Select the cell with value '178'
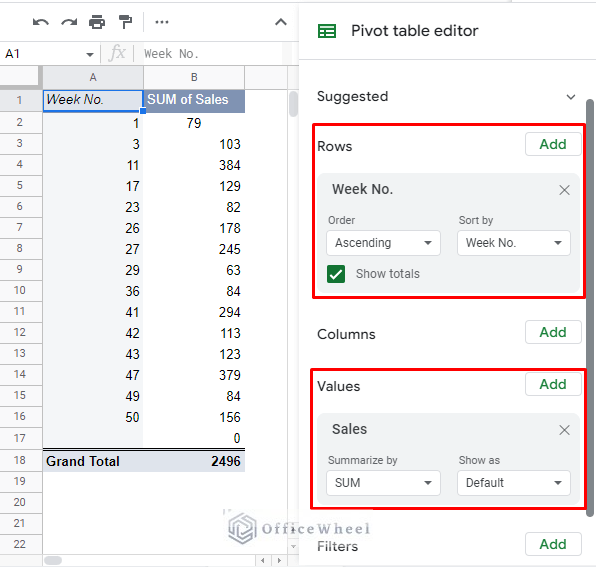 (194, 228)
